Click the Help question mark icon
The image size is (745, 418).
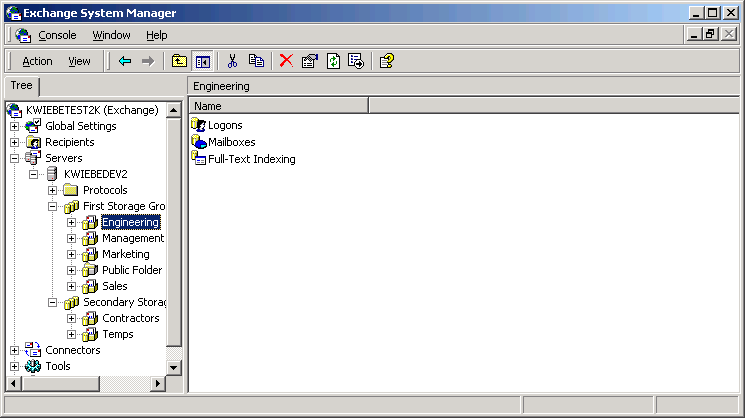tap(387, 61)
